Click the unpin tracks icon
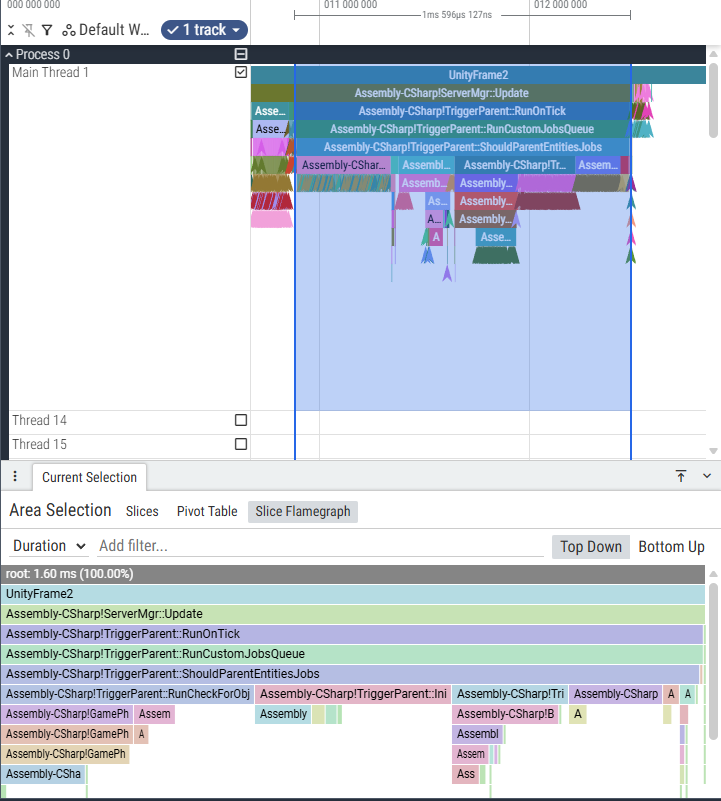 click(x=28, y=30)
